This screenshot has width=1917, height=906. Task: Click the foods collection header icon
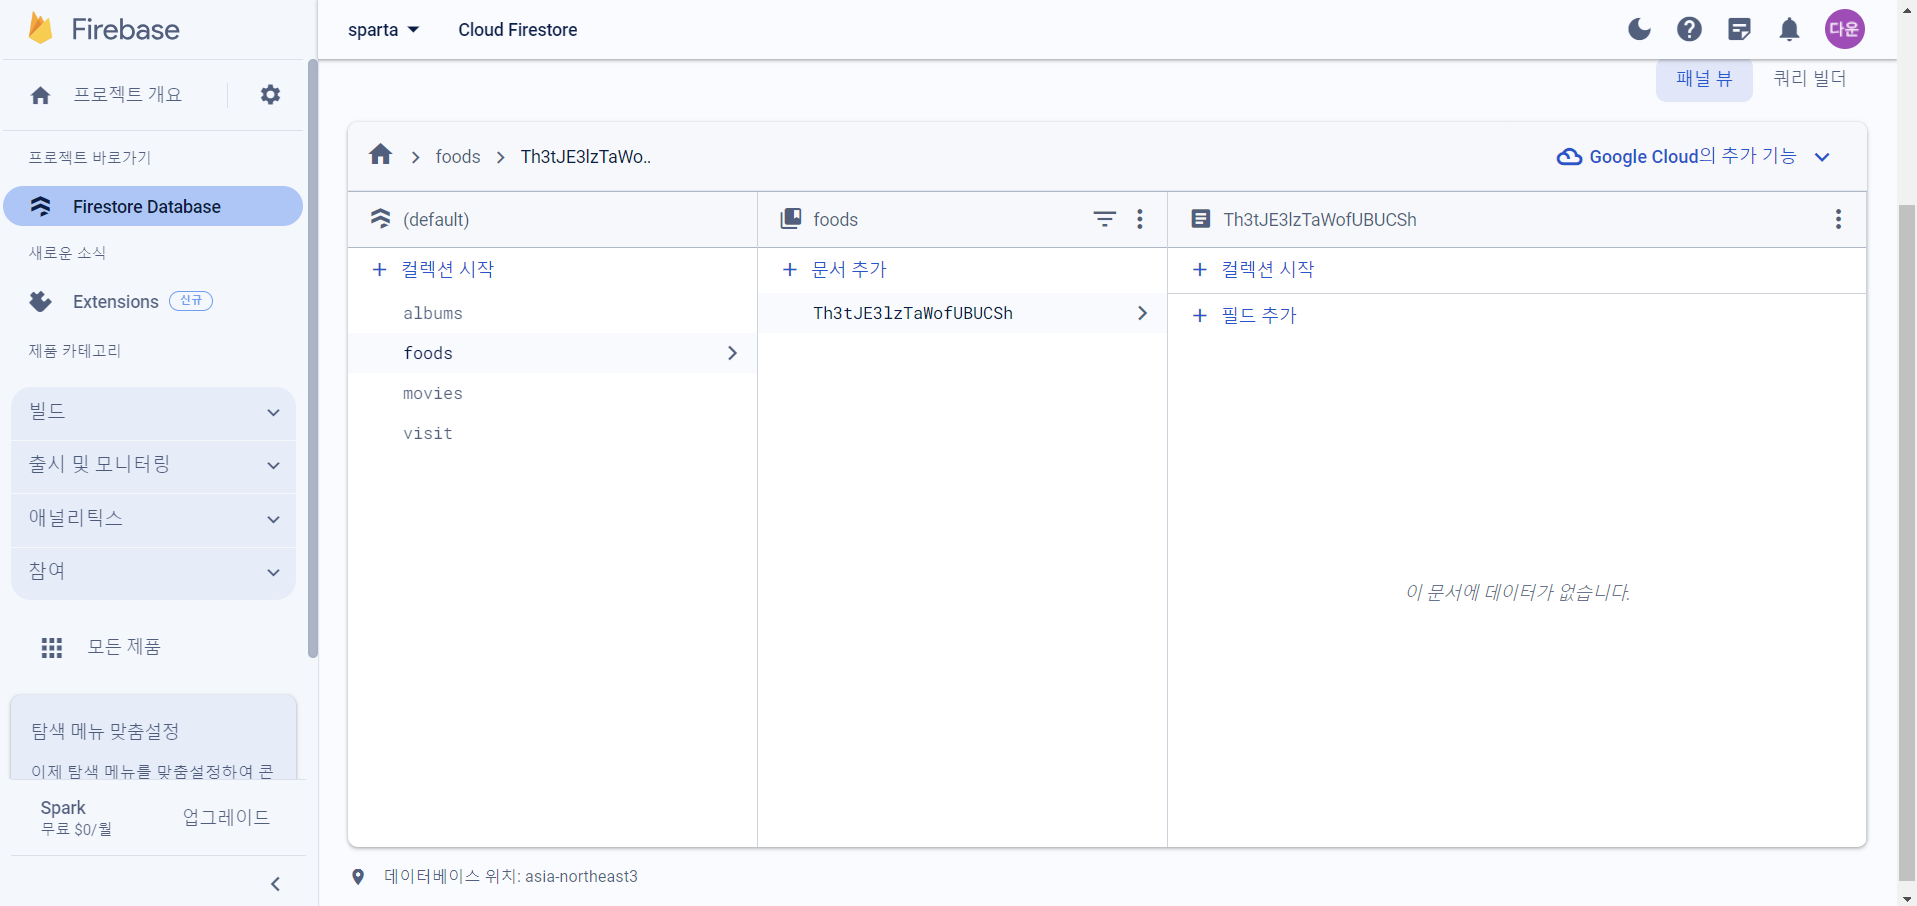coord(791,218)
